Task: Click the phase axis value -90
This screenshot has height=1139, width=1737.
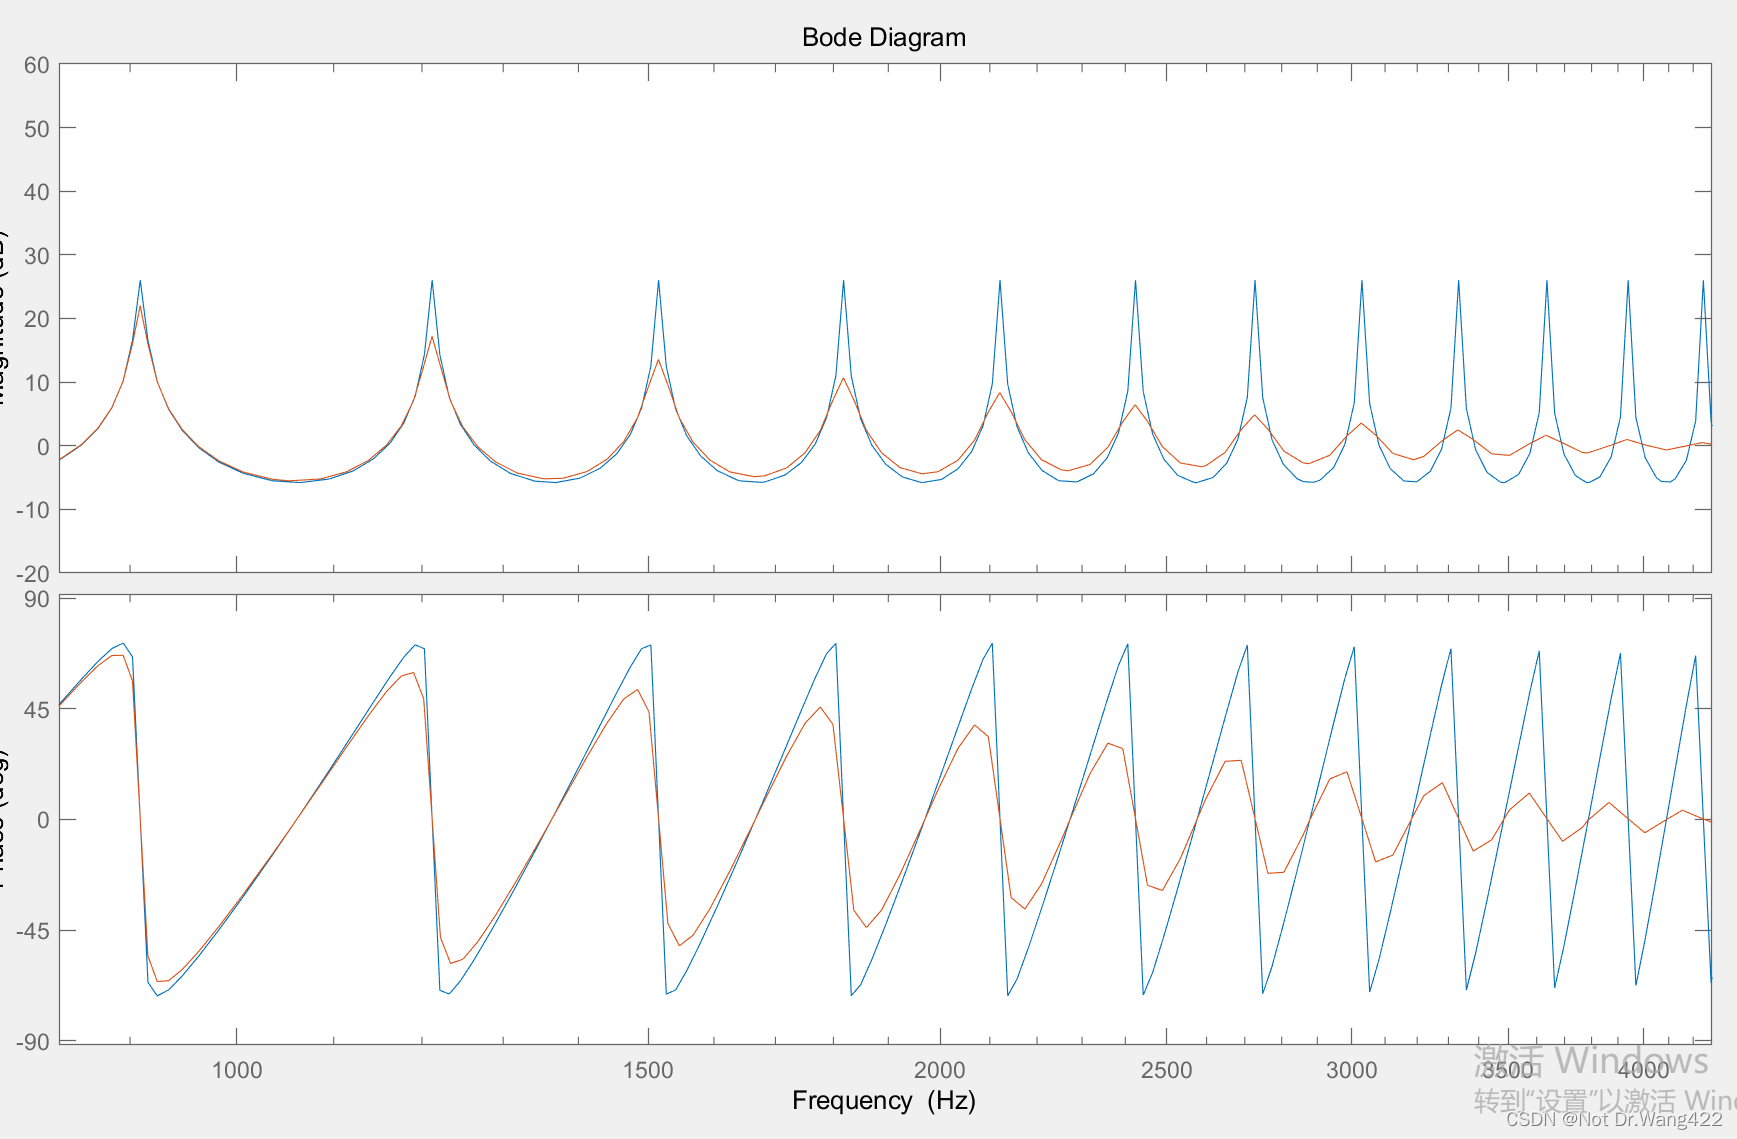Action: (x=33, y=1042)
